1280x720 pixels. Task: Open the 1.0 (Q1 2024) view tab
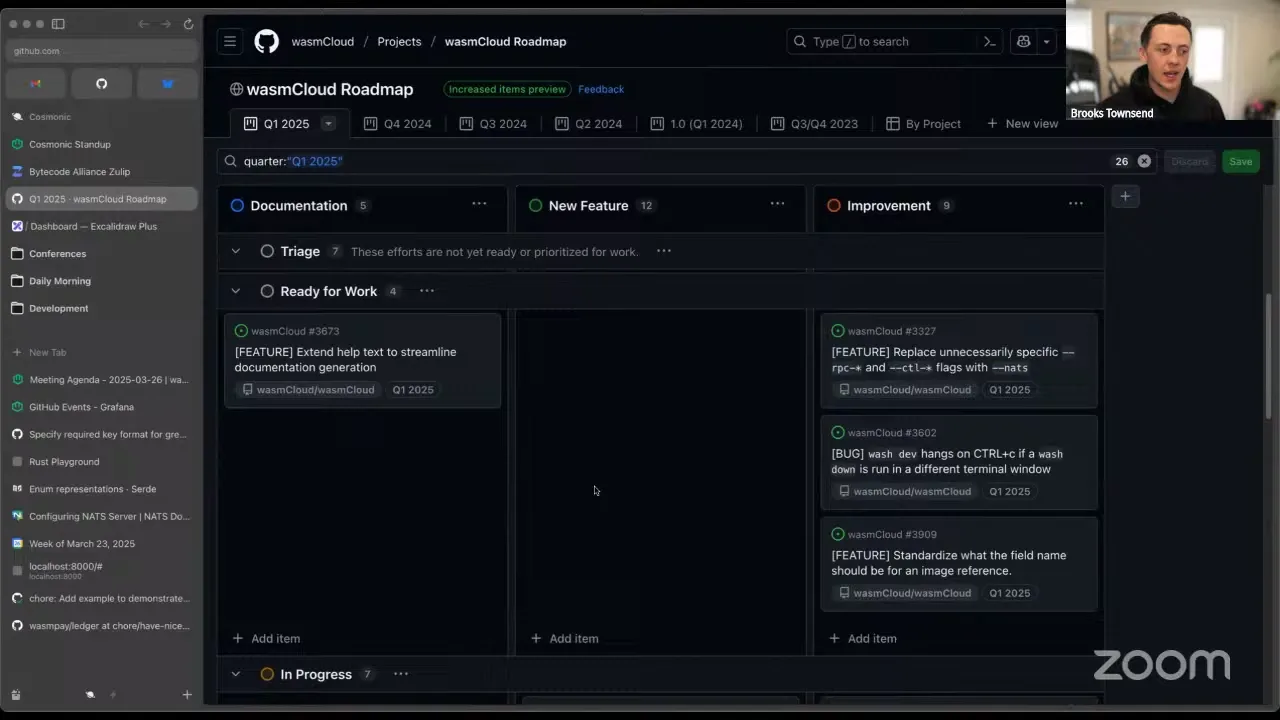(x=696, y=124)
